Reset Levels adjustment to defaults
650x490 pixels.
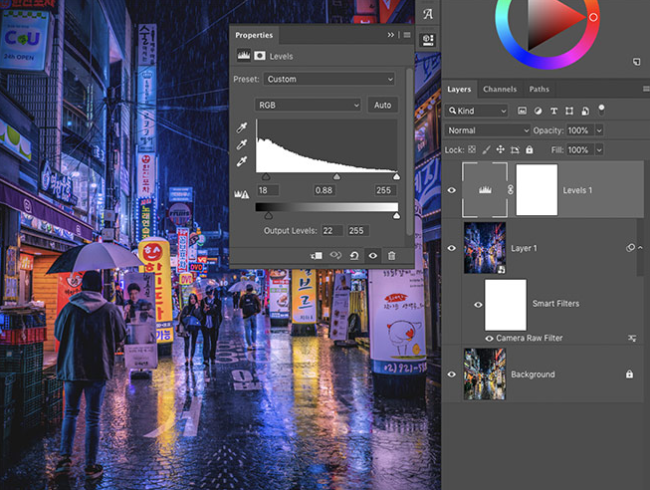pyautogui.click(x=354, y=255)
